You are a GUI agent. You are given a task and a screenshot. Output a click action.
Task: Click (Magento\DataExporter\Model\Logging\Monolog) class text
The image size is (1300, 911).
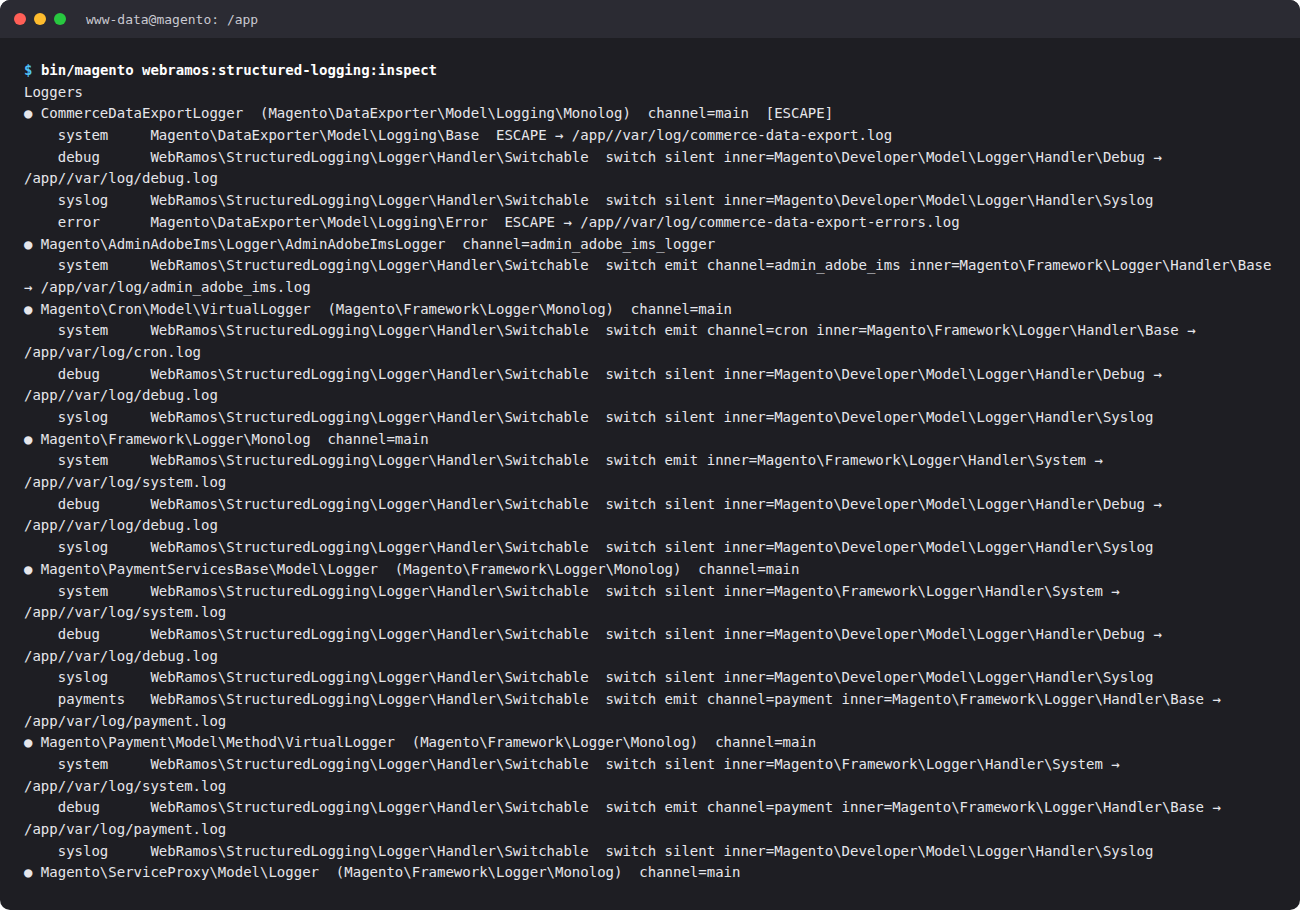click(x=445, y=113)
